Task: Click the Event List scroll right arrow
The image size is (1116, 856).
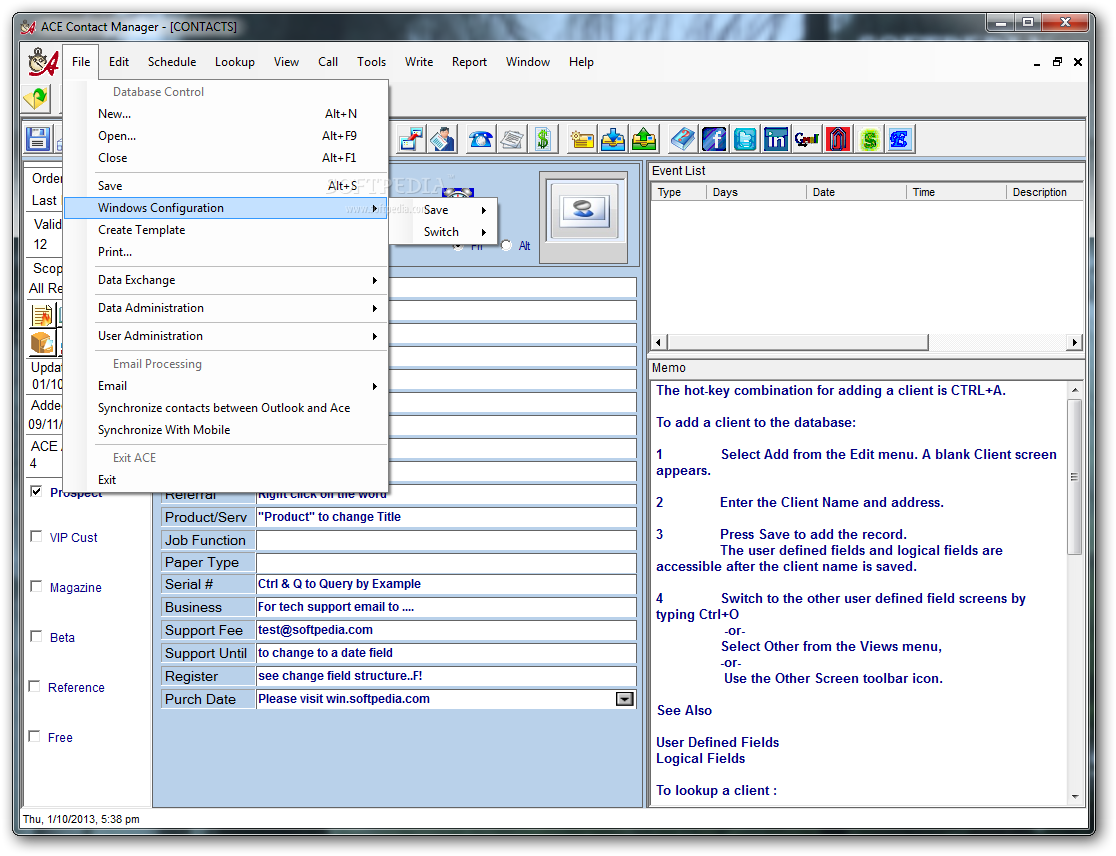Action: click(x=1074, y=342)
